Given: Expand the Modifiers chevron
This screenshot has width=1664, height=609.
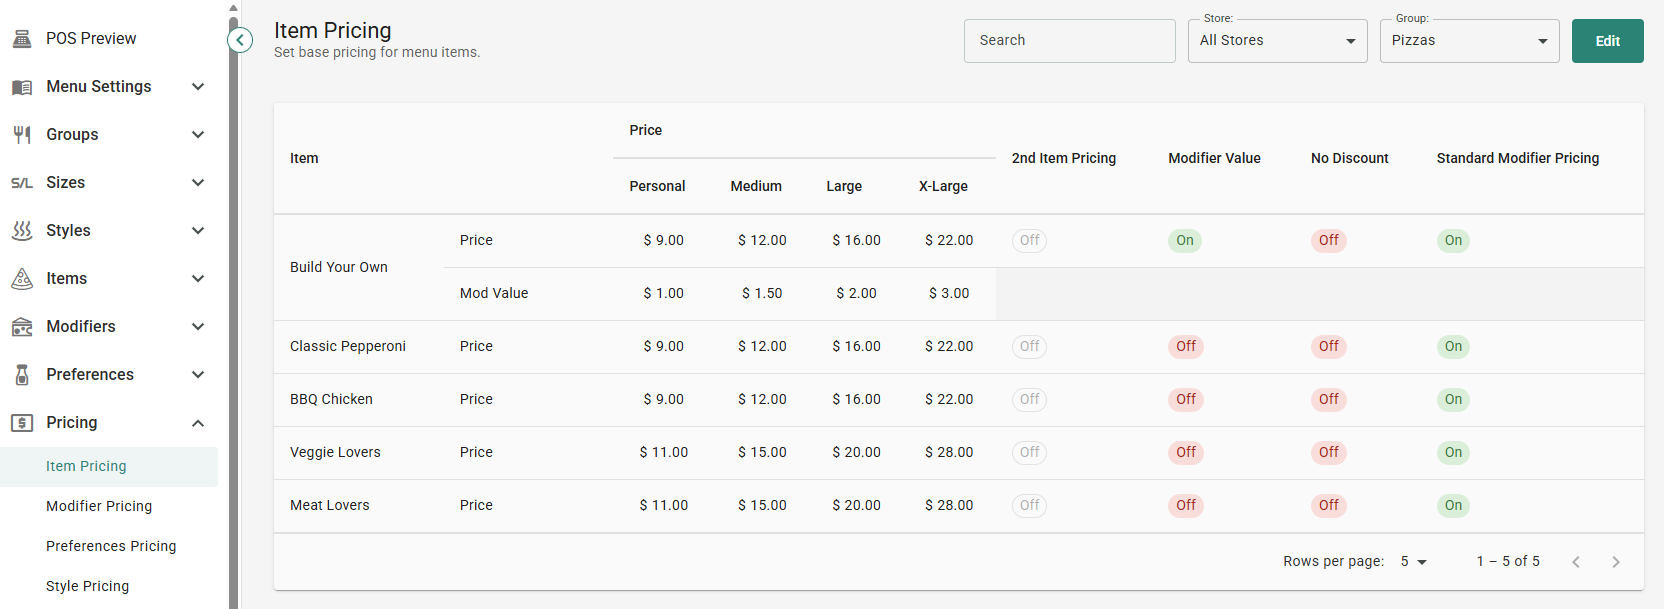Looking at the screenshot, I should point(198,327).
